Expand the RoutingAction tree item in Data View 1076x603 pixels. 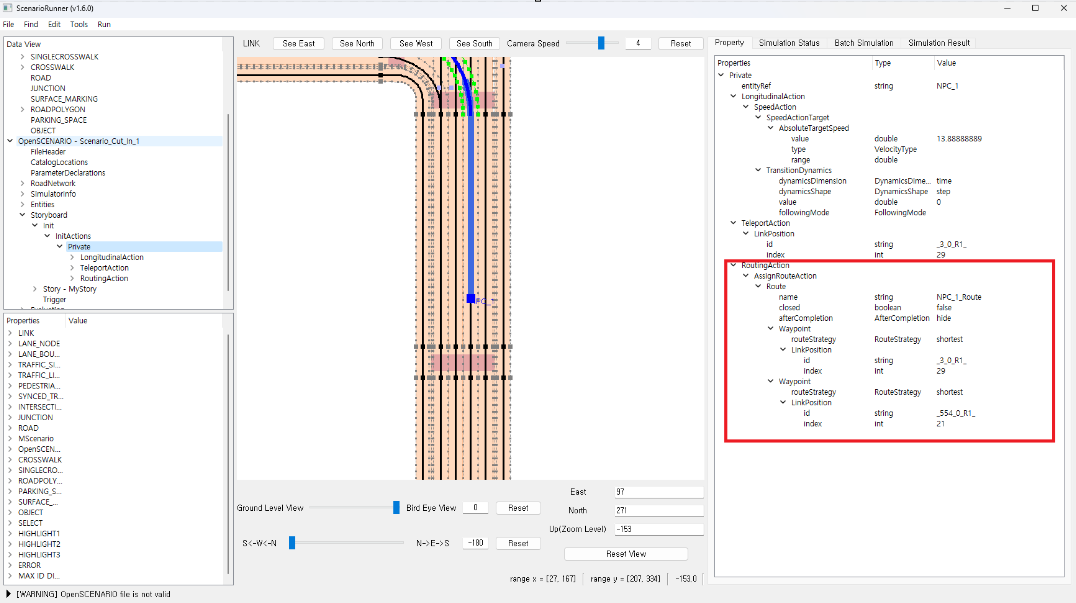tap(72, 278)
